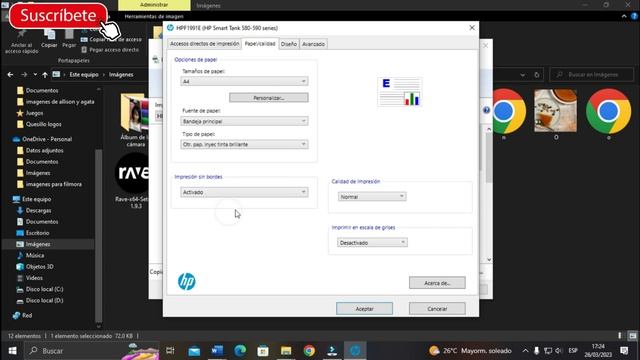640x360 pixels.
Task: Select the Papel/calidad tab
Action: pyautogui.click(x=260, y=44)
